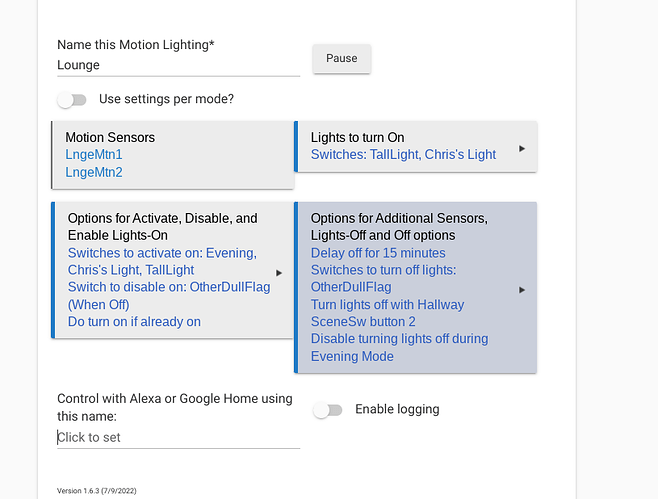Expand Options for Activate, Disable, Enable Lights-On

[172, 270]
